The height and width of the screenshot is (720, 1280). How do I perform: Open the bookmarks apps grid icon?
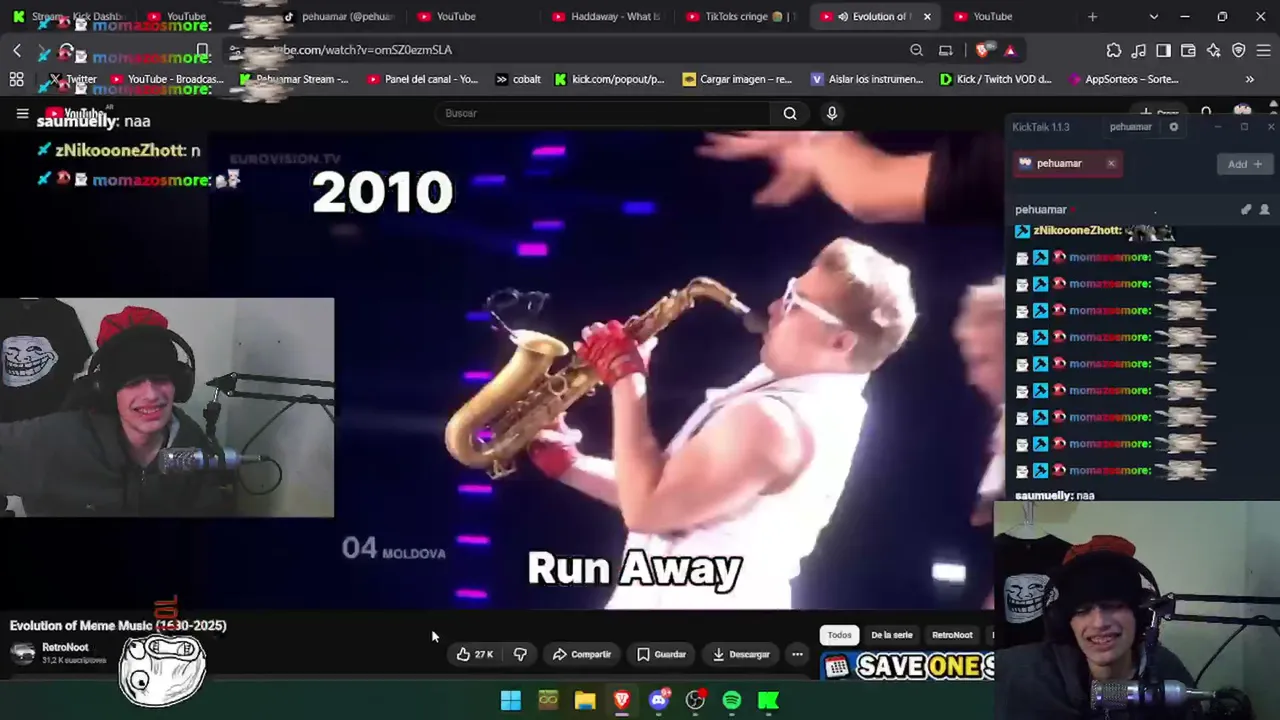pos(17,79)
